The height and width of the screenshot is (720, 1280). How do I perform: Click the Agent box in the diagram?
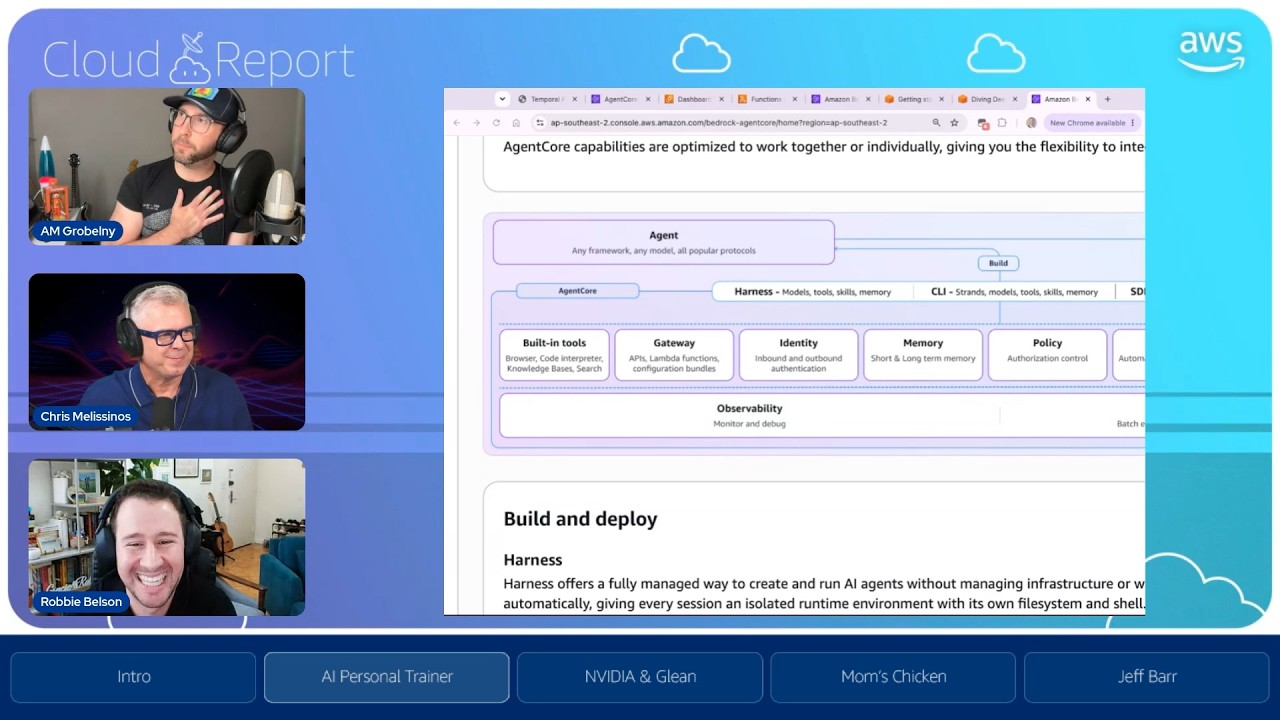(664, 242)
